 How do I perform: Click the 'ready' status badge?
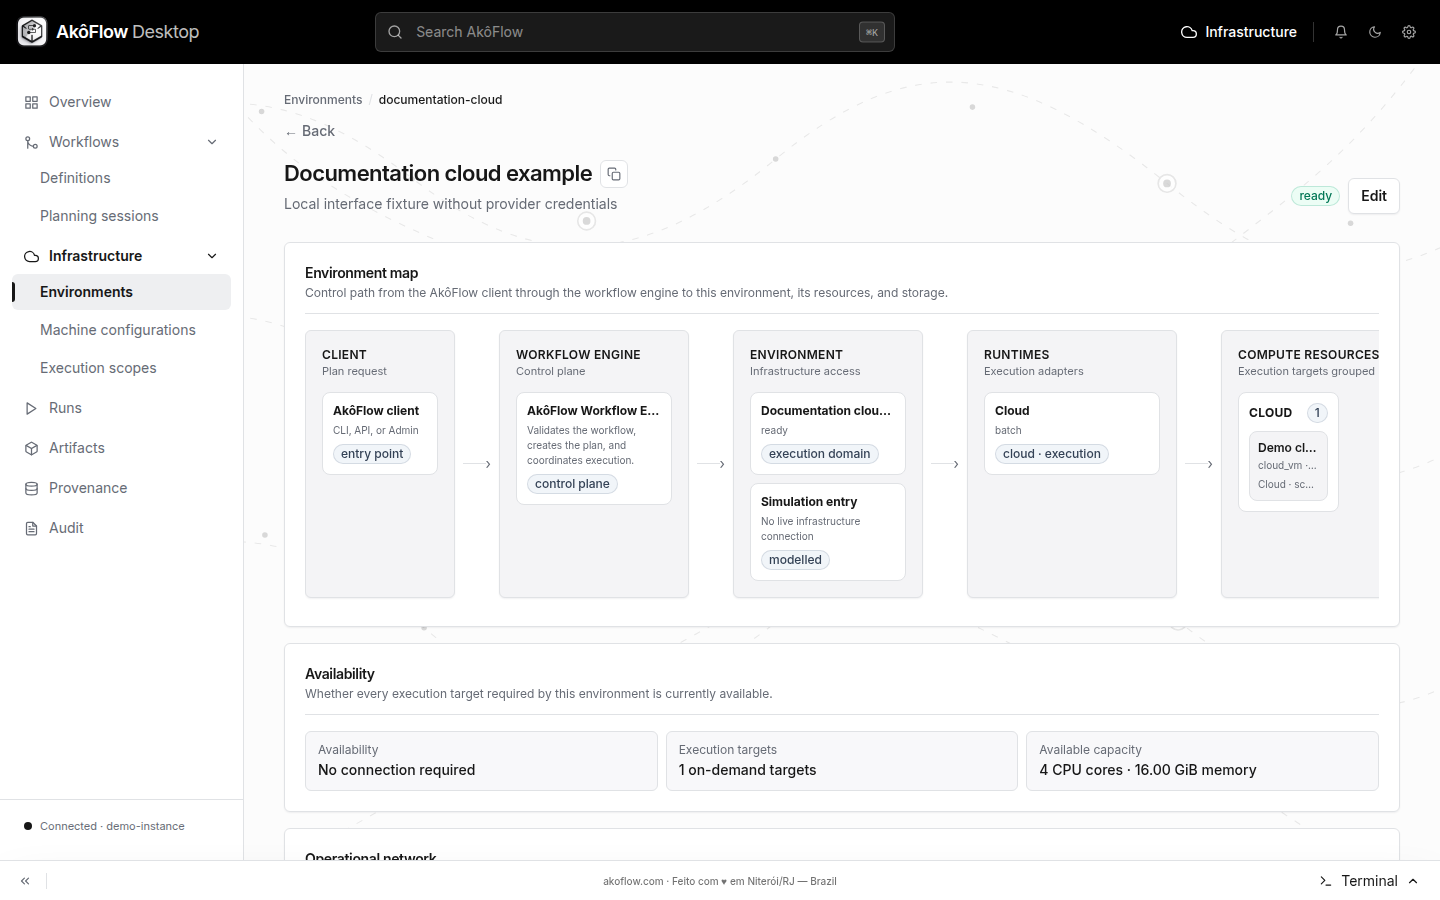pos(1315,196)
